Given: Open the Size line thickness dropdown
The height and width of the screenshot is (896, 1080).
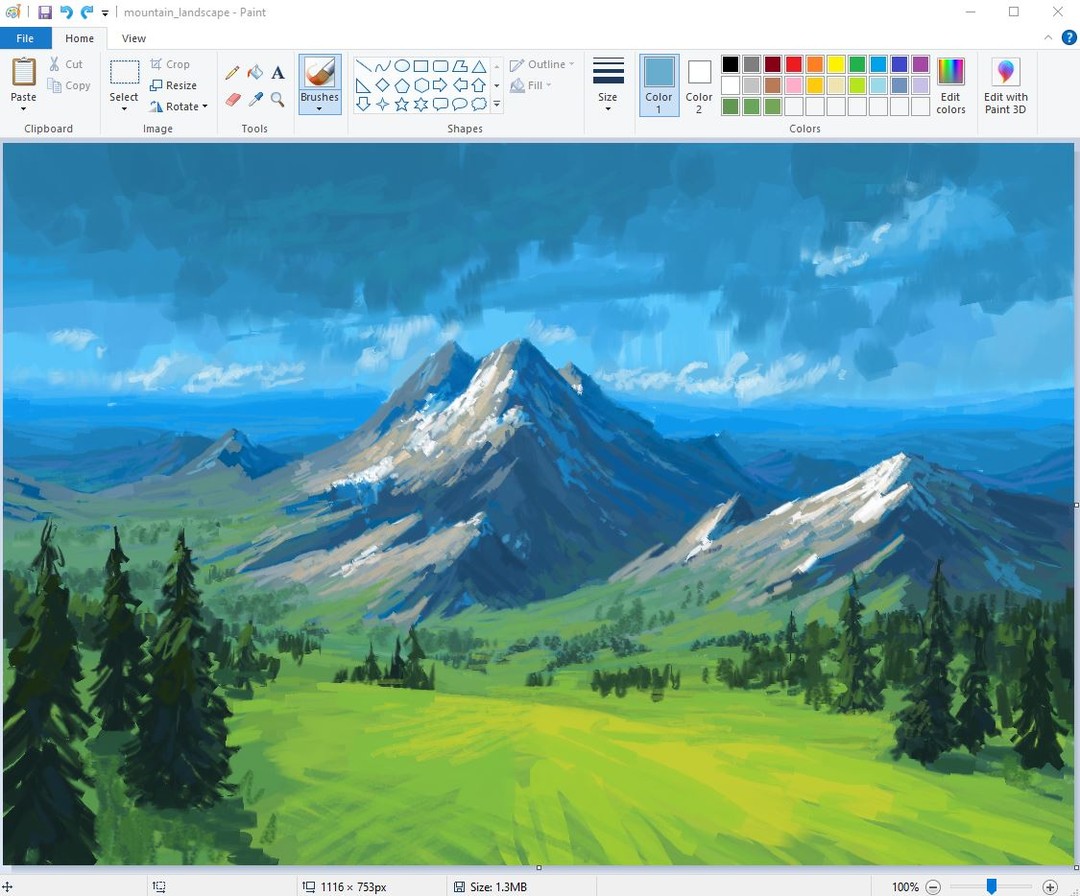Looking at the screenshot, I should (608, 85).
